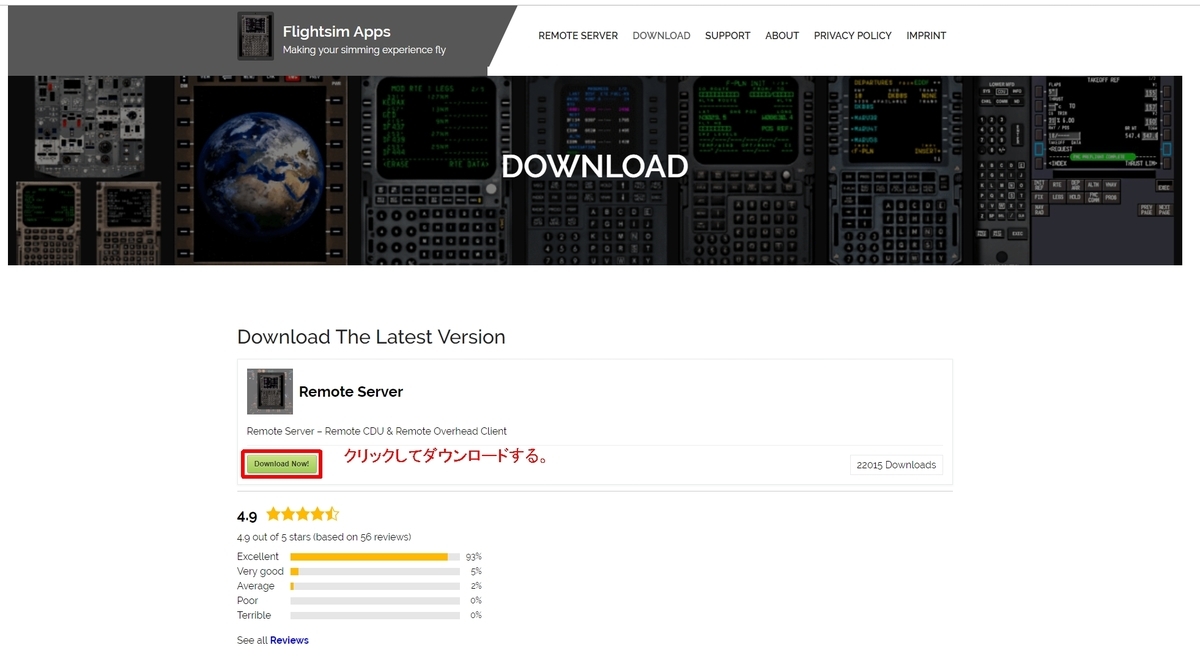The image size is (1200, 659).
Task: Click the second gold rating star
Action: point(286,513)
